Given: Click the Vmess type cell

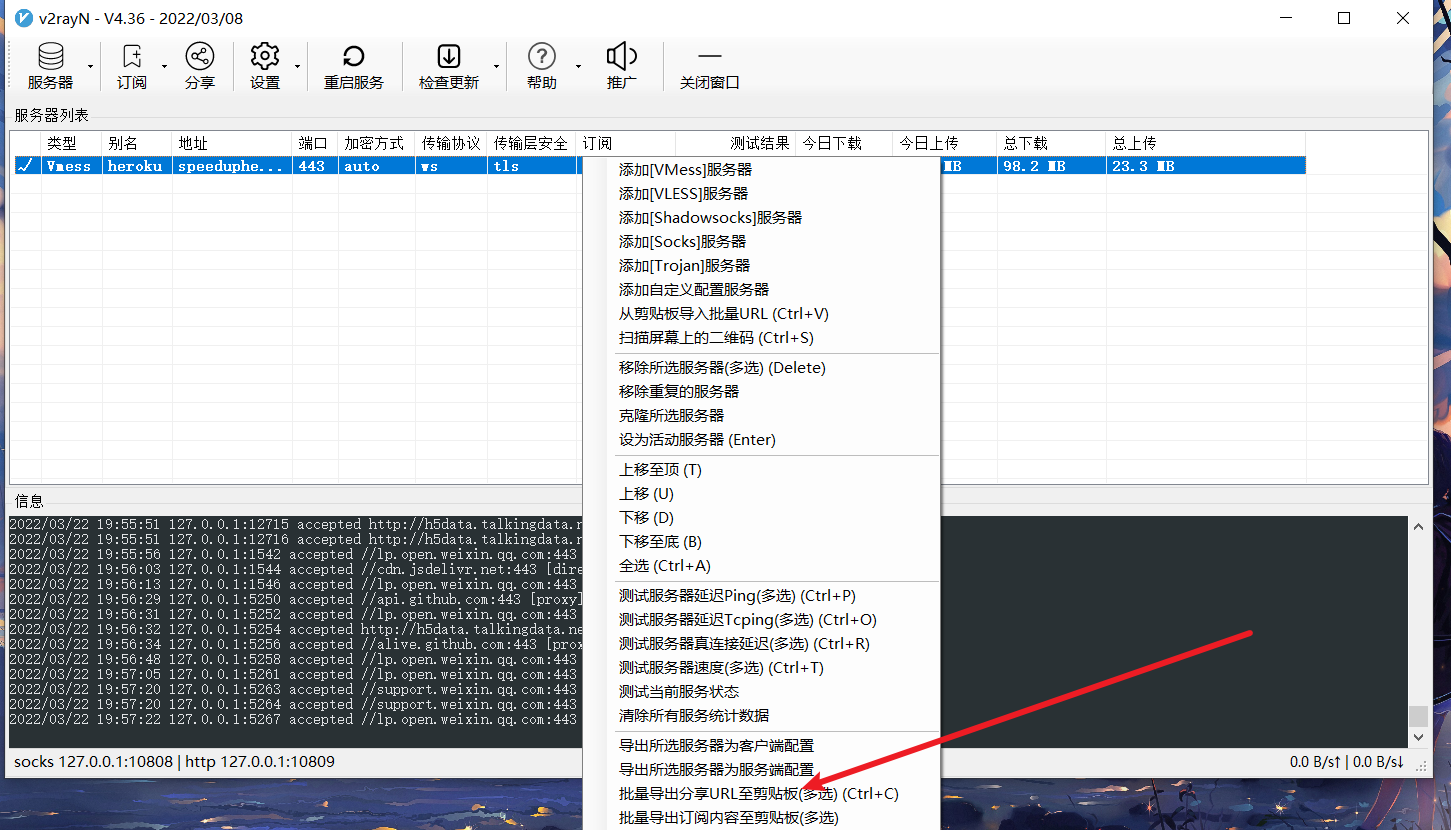Looking at the screenshot, I should pyautogui.click(x=72, y=167).
